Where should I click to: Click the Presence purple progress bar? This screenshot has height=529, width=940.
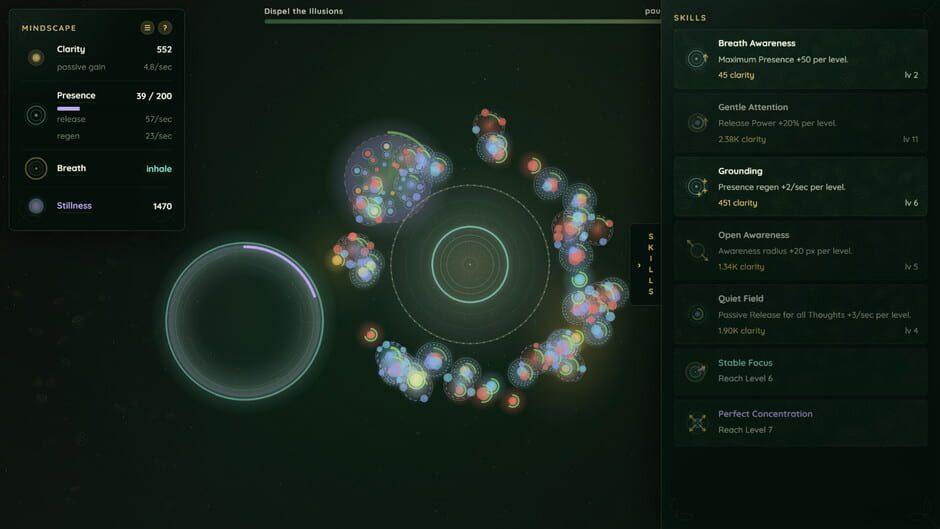[68, 109]
